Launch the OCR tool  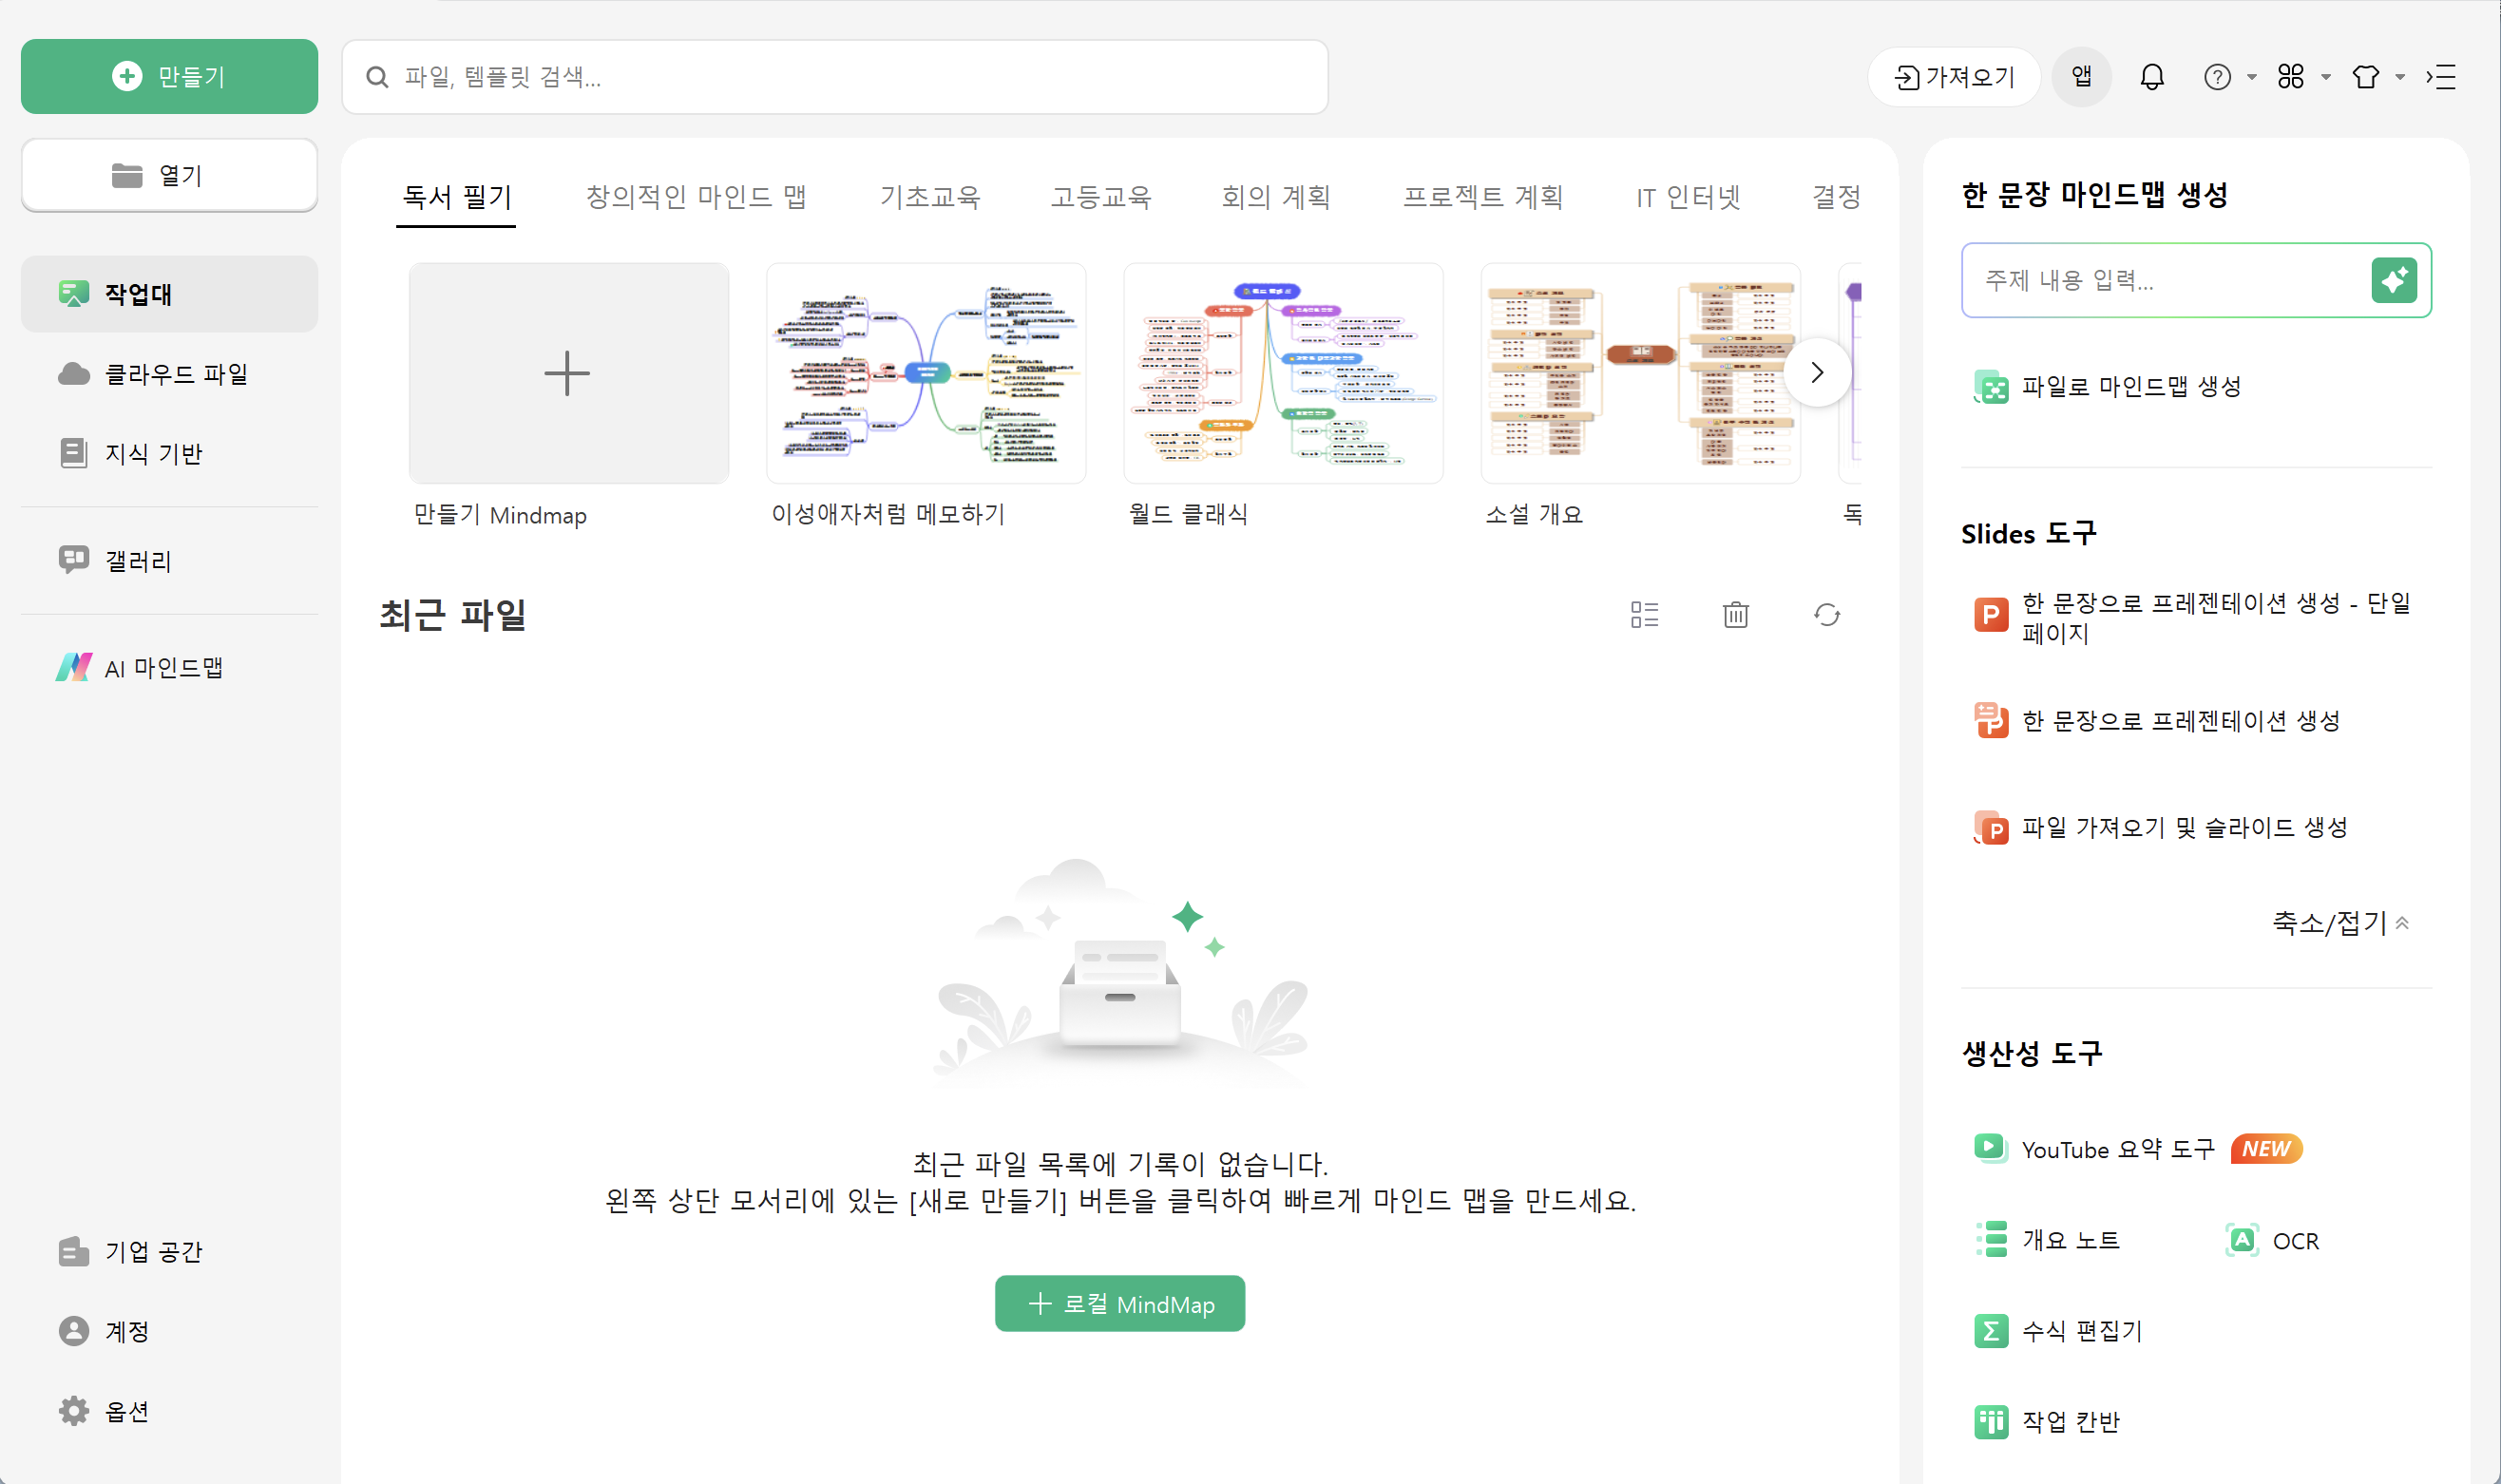(2272, 1240)
